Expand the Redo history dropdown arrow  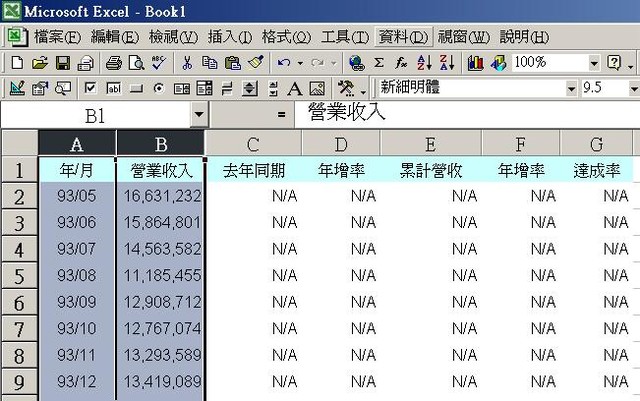point(334,63)
